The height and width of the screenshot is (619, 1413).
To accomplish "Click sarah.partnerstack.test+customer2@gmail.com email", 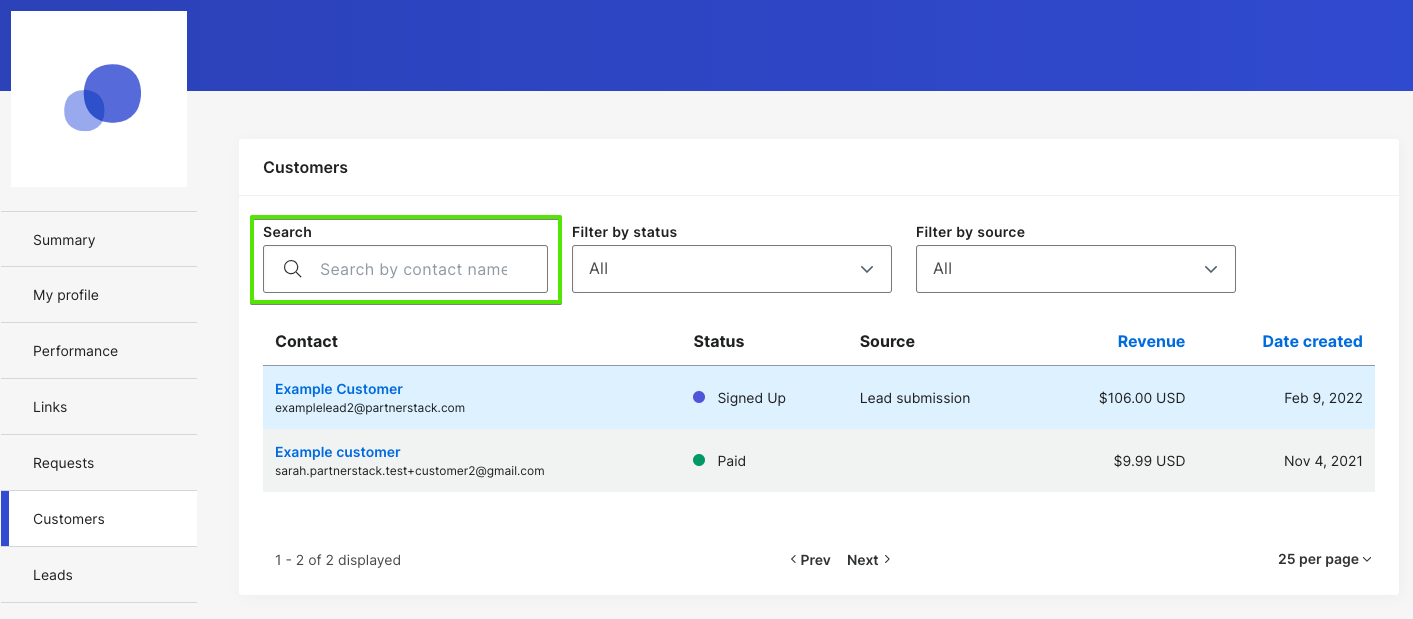I will click(x=410, y=471).
